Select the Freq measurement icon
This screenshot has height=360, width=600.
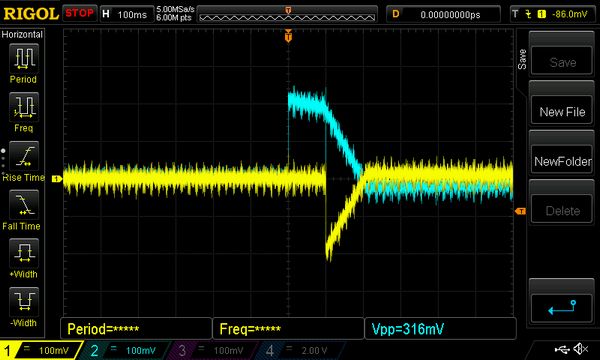(24, 107)
